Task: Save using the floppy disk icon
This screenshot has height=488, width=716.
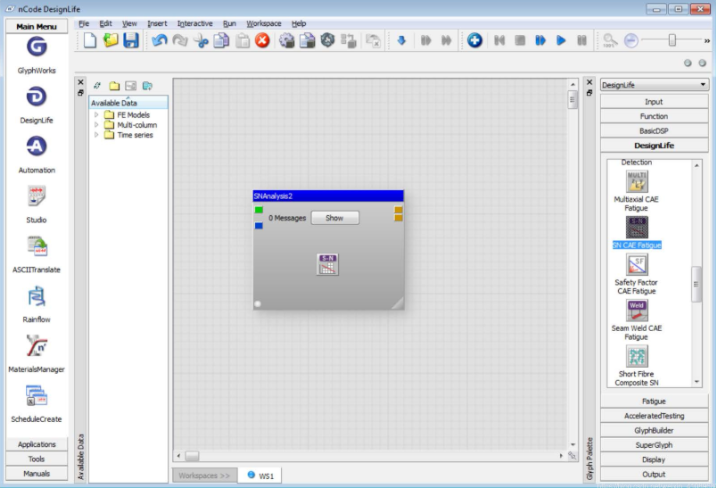Action: click(131, 41)
